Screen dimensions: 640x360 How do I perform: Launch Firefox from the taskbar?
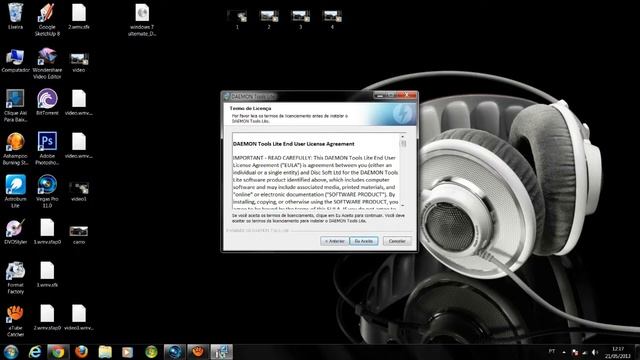point(81,351)
